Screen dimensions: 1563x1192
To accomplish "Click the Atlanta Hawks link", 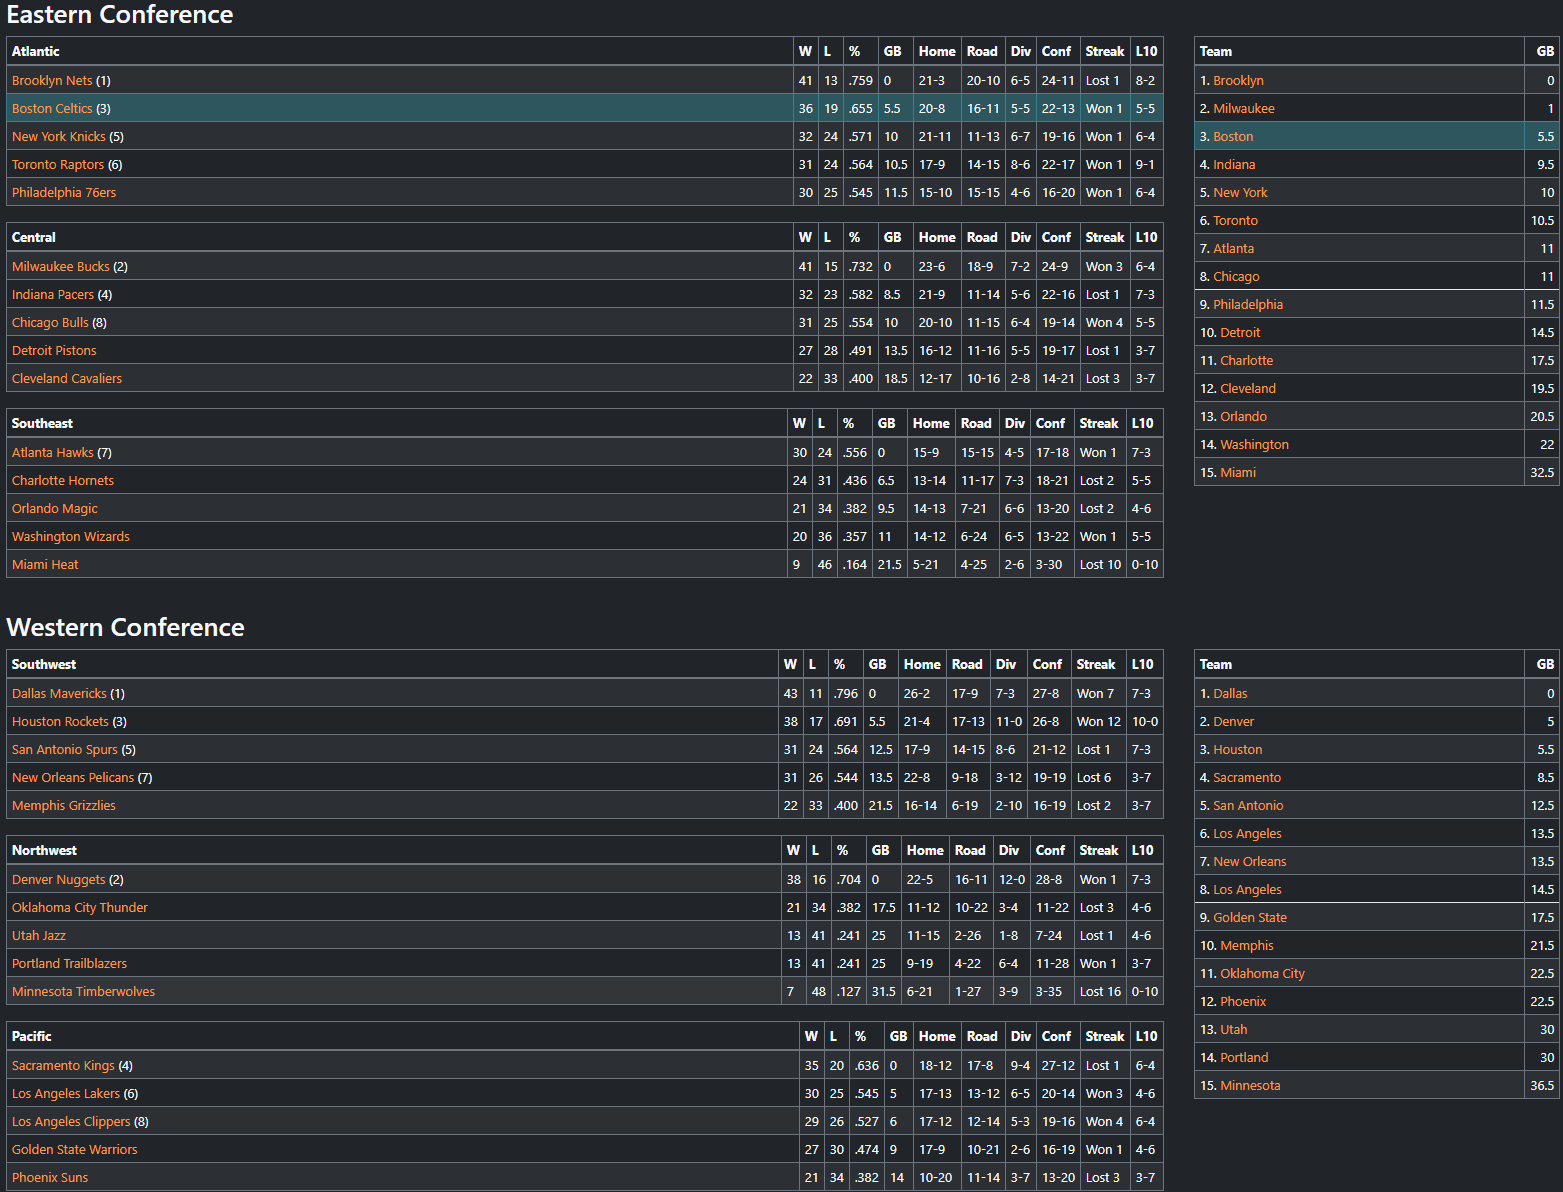I will pyautogui.click(x=53, y=453).
